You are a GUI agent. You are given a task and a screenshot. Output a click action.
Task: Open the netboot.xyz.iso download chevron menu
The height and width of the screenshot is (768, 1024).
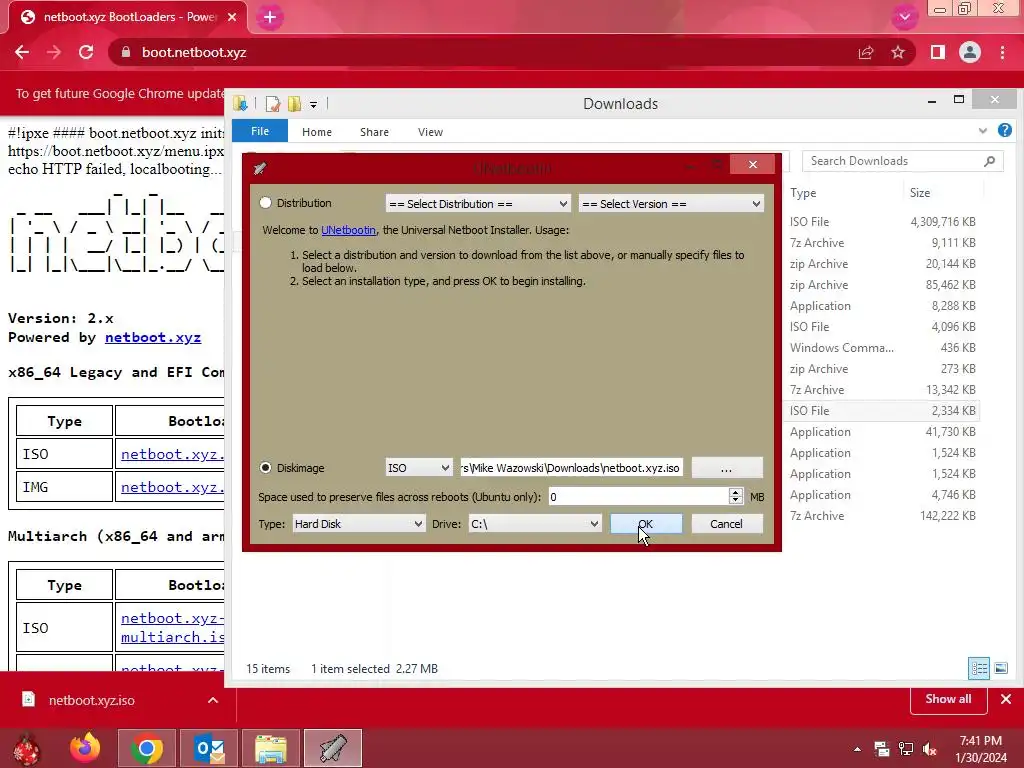213,700
